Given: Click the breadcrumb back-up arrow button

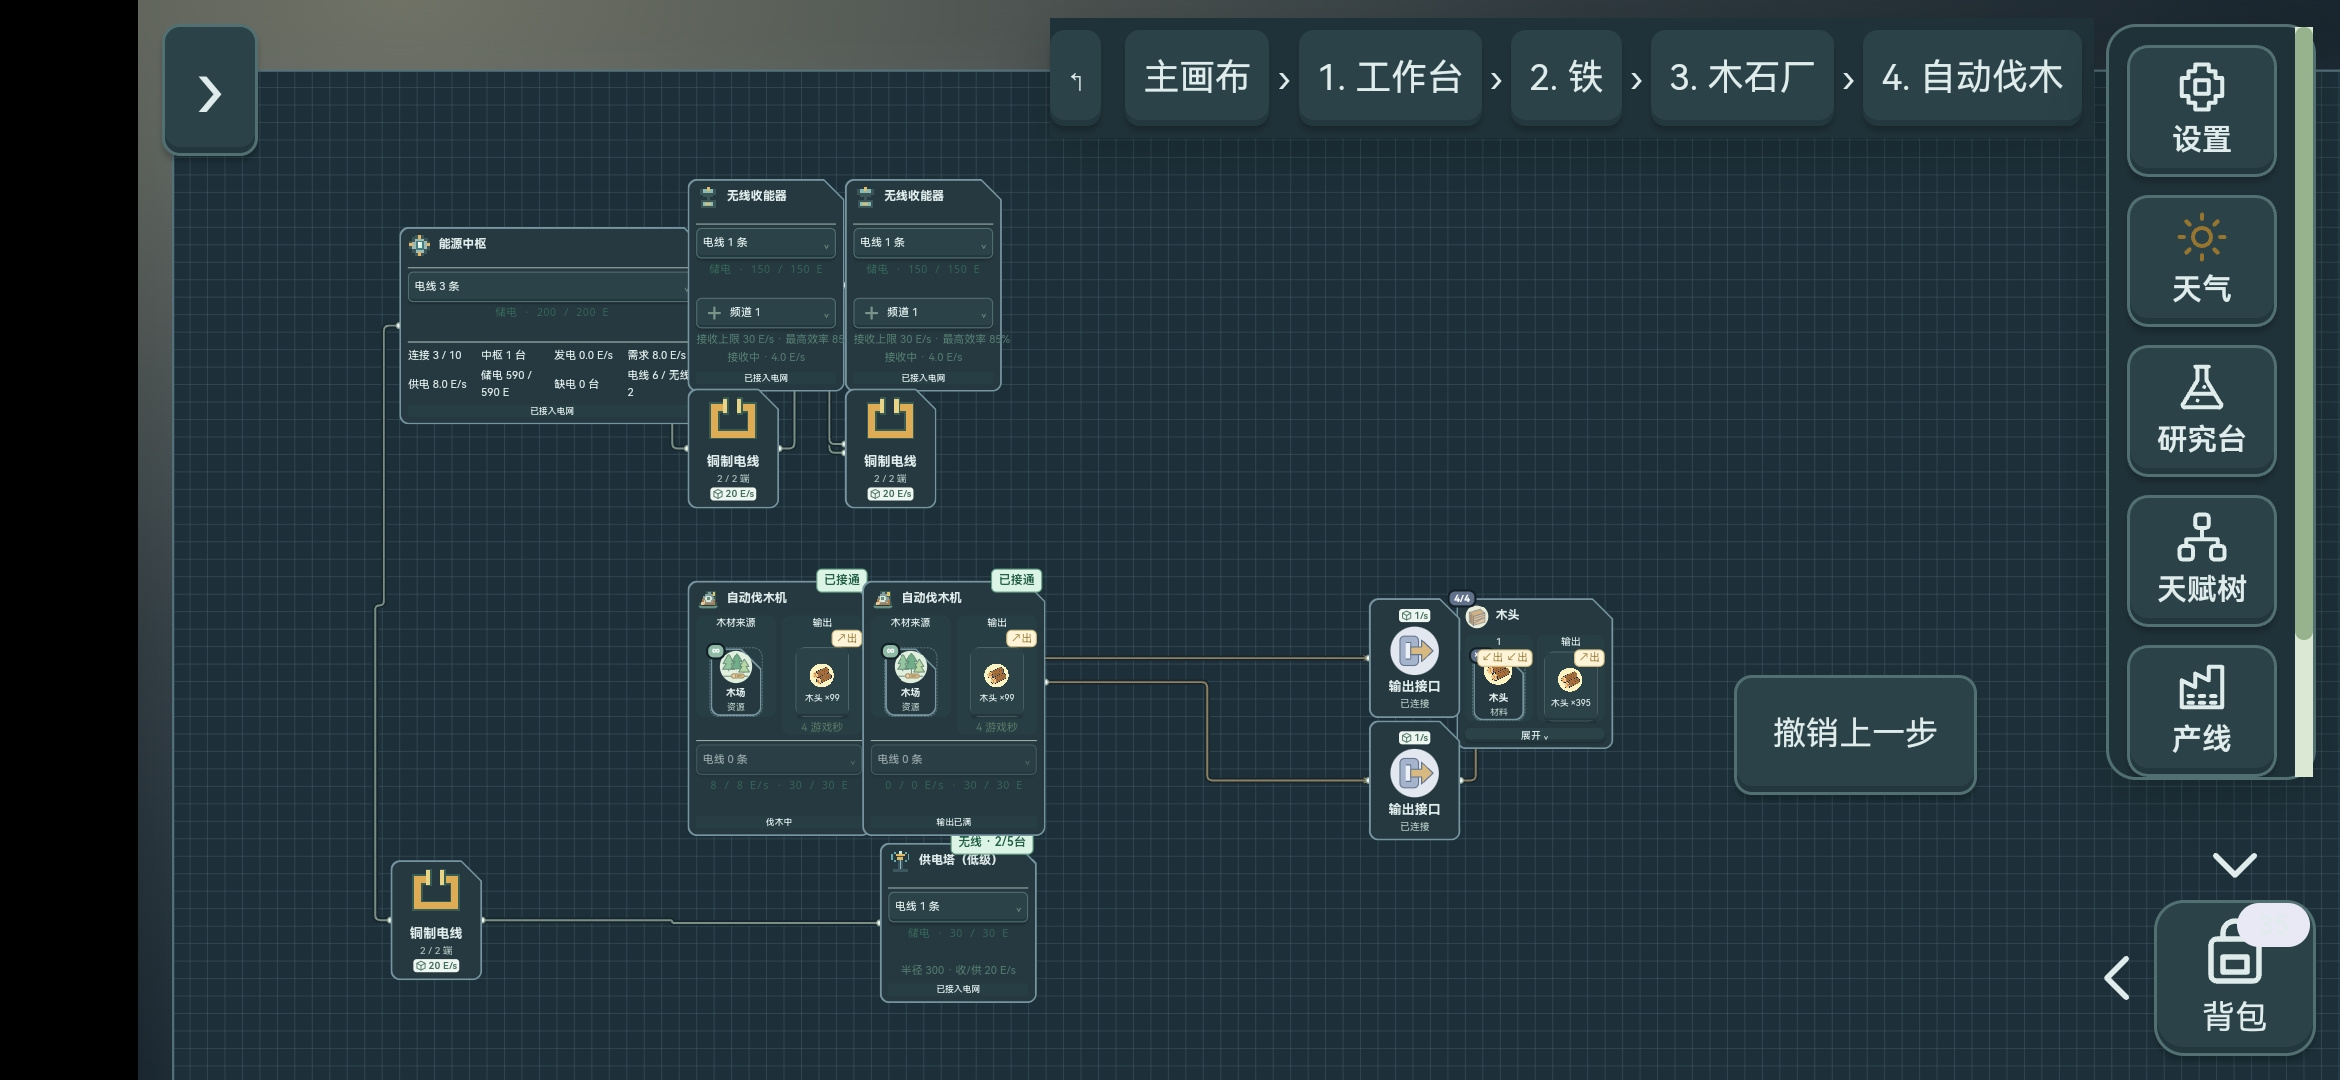Looking at the screenshot, I should click(1076, 79).
